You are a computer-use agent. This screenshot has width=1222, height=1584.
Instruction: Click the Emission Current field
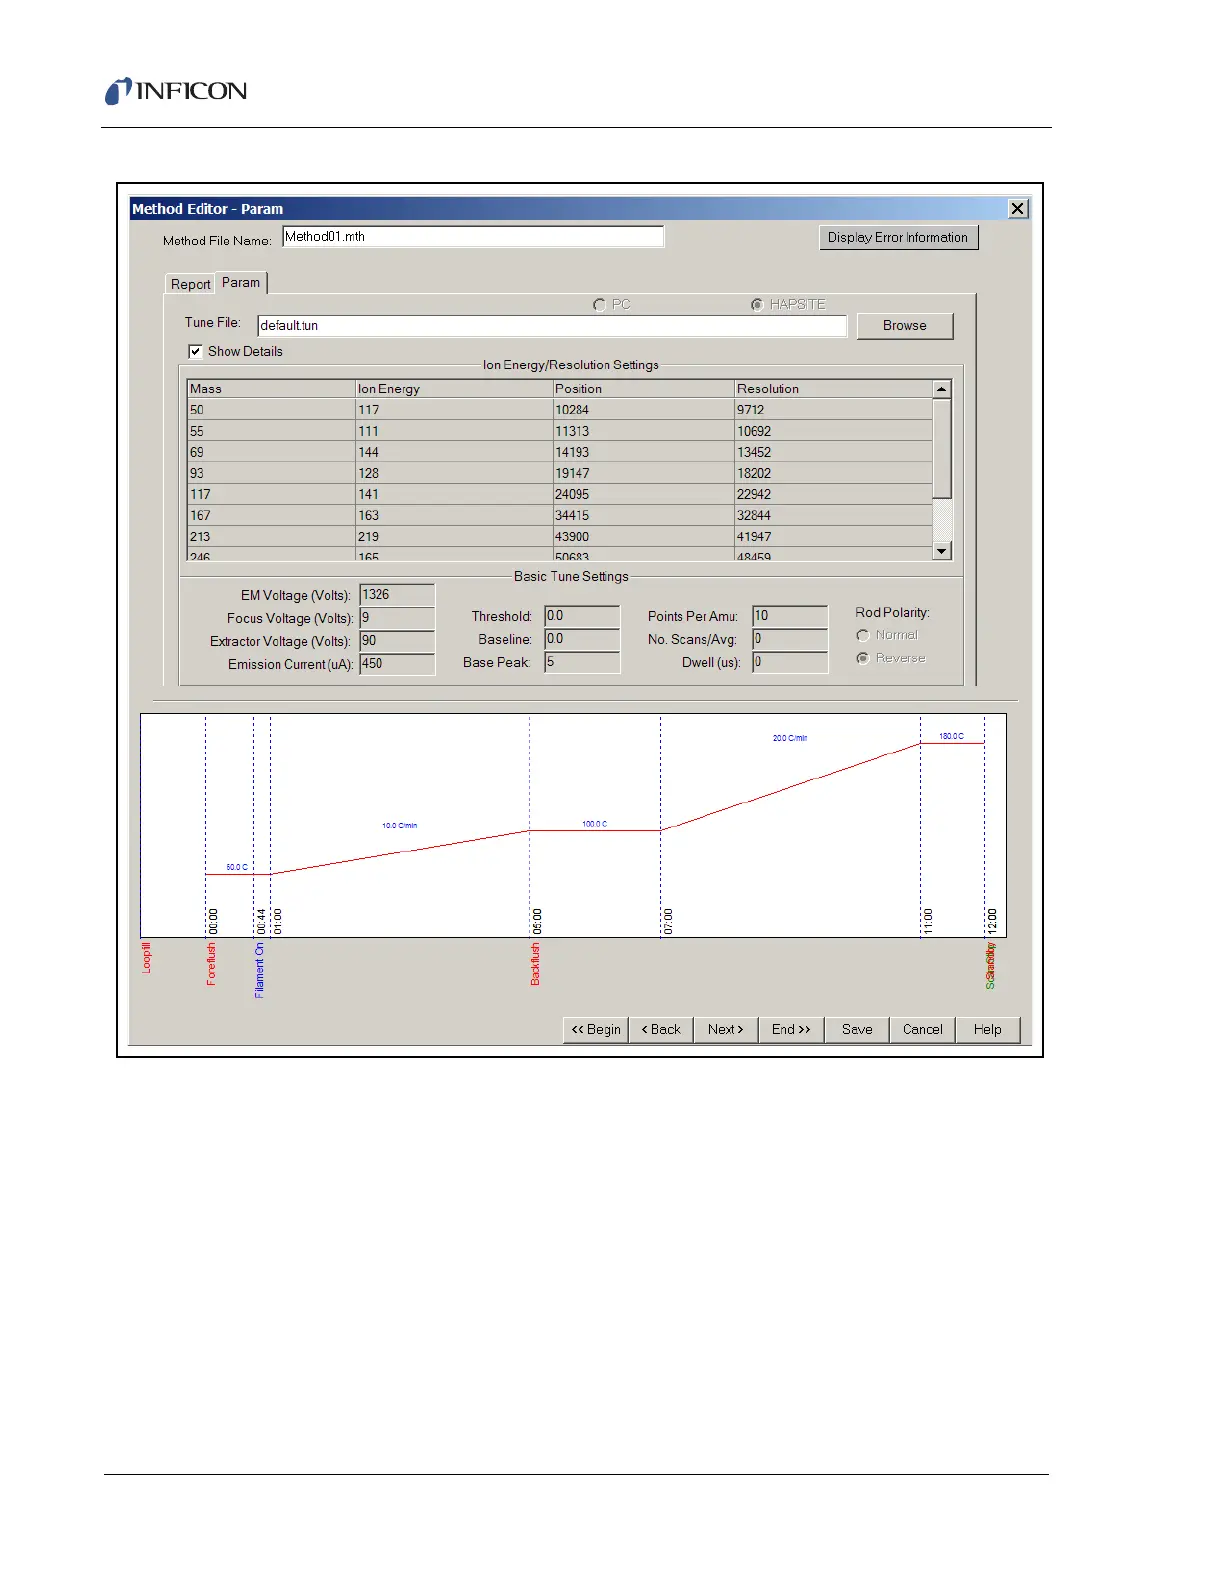397,664
